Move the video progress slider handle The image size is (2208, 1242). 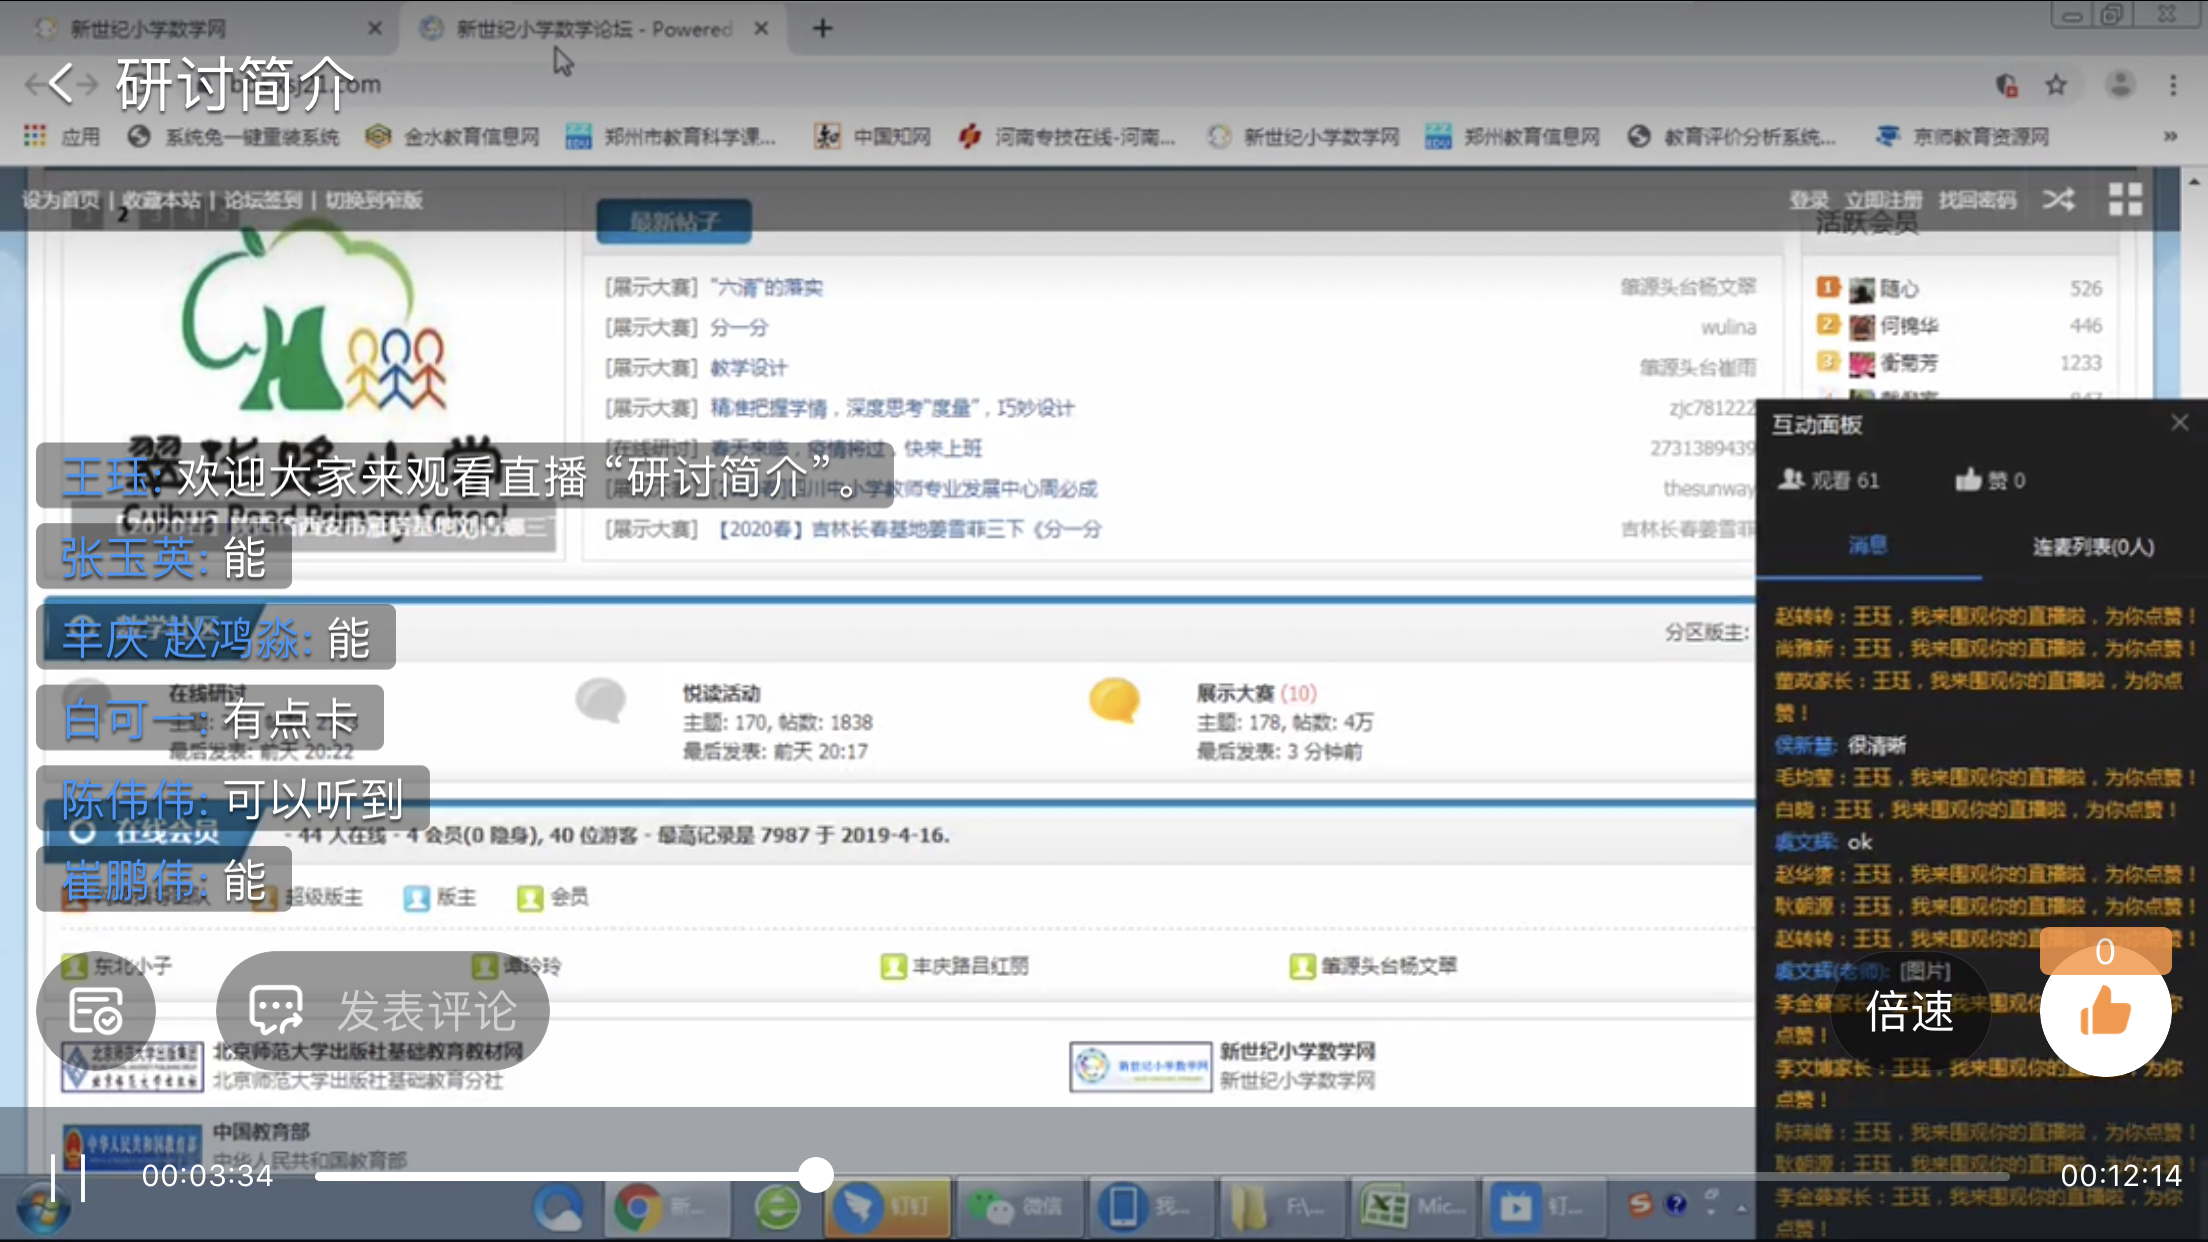[x=816, y=1175]
